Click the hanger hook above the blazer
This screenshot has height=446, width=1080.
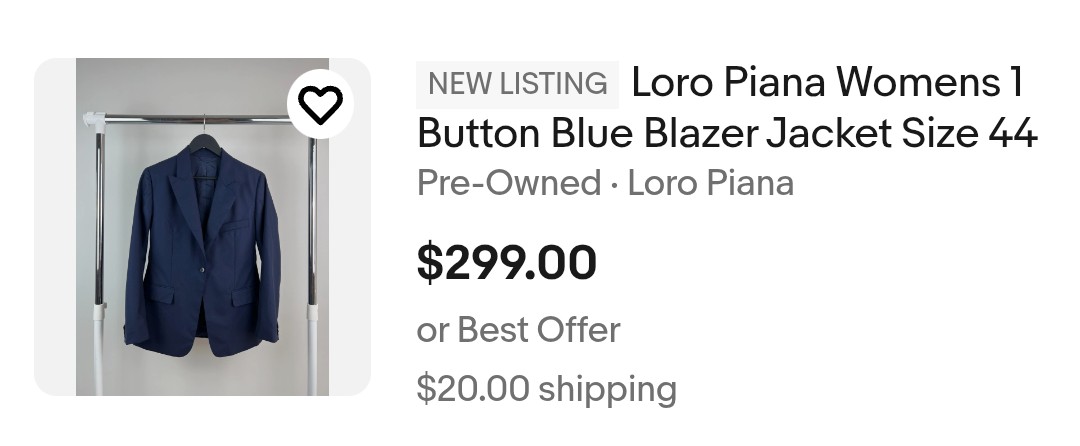[203, 124]
